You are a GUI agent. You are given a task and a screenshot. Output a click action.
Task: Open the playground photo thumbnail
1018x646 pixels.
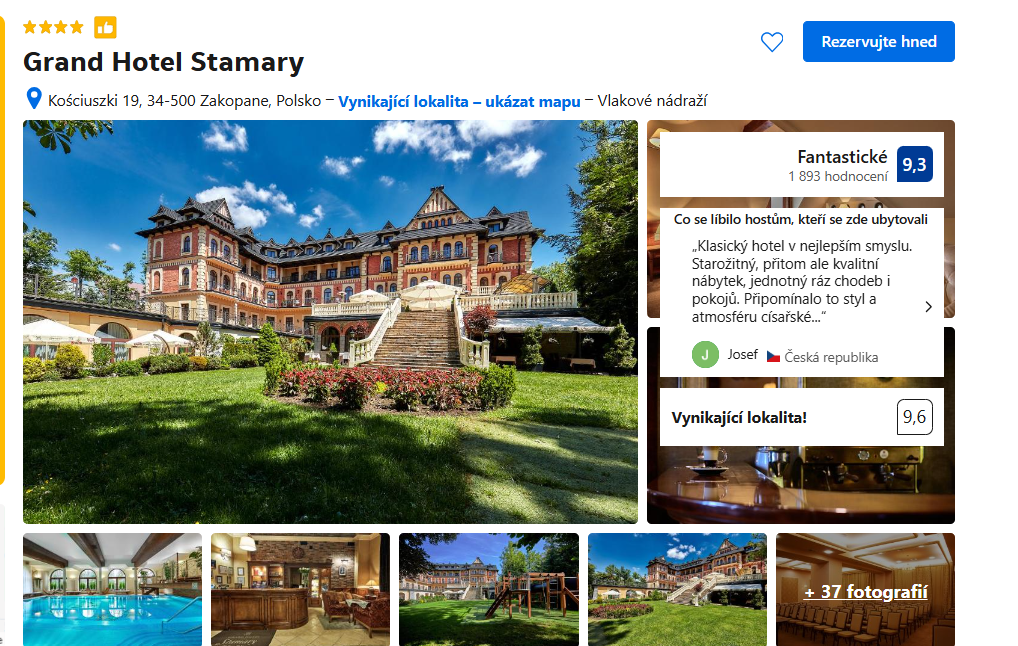coord(489,590)
